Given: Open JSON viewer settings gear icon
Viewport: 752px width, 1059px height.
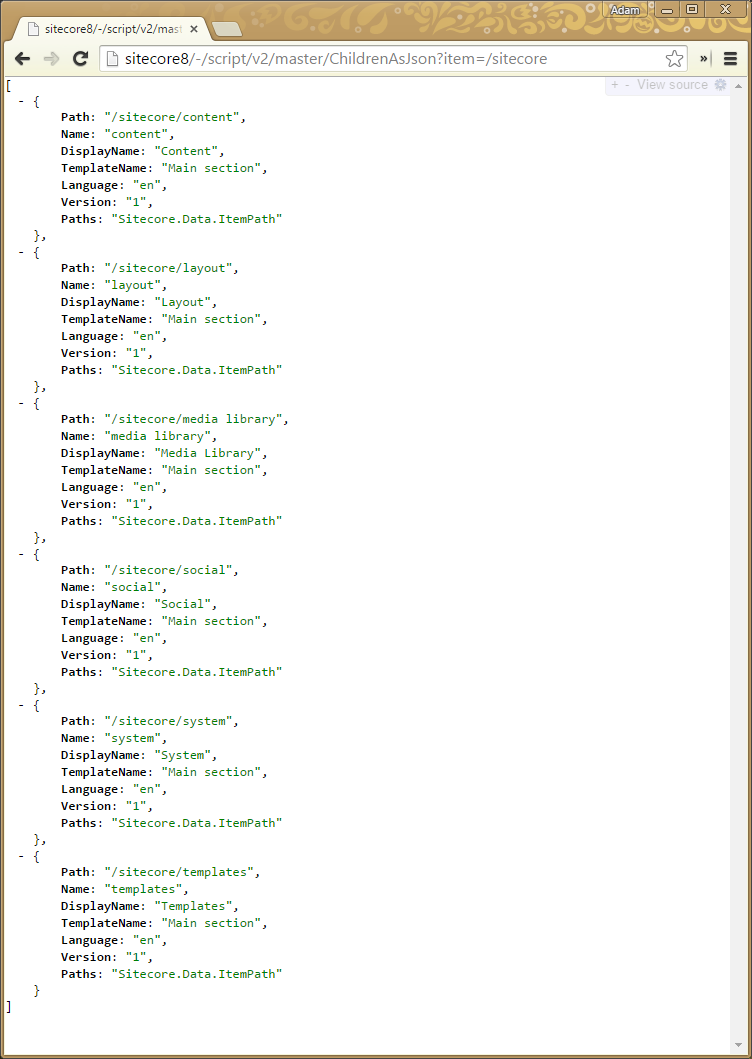Looking at the screenshot, I should (720, 85).
